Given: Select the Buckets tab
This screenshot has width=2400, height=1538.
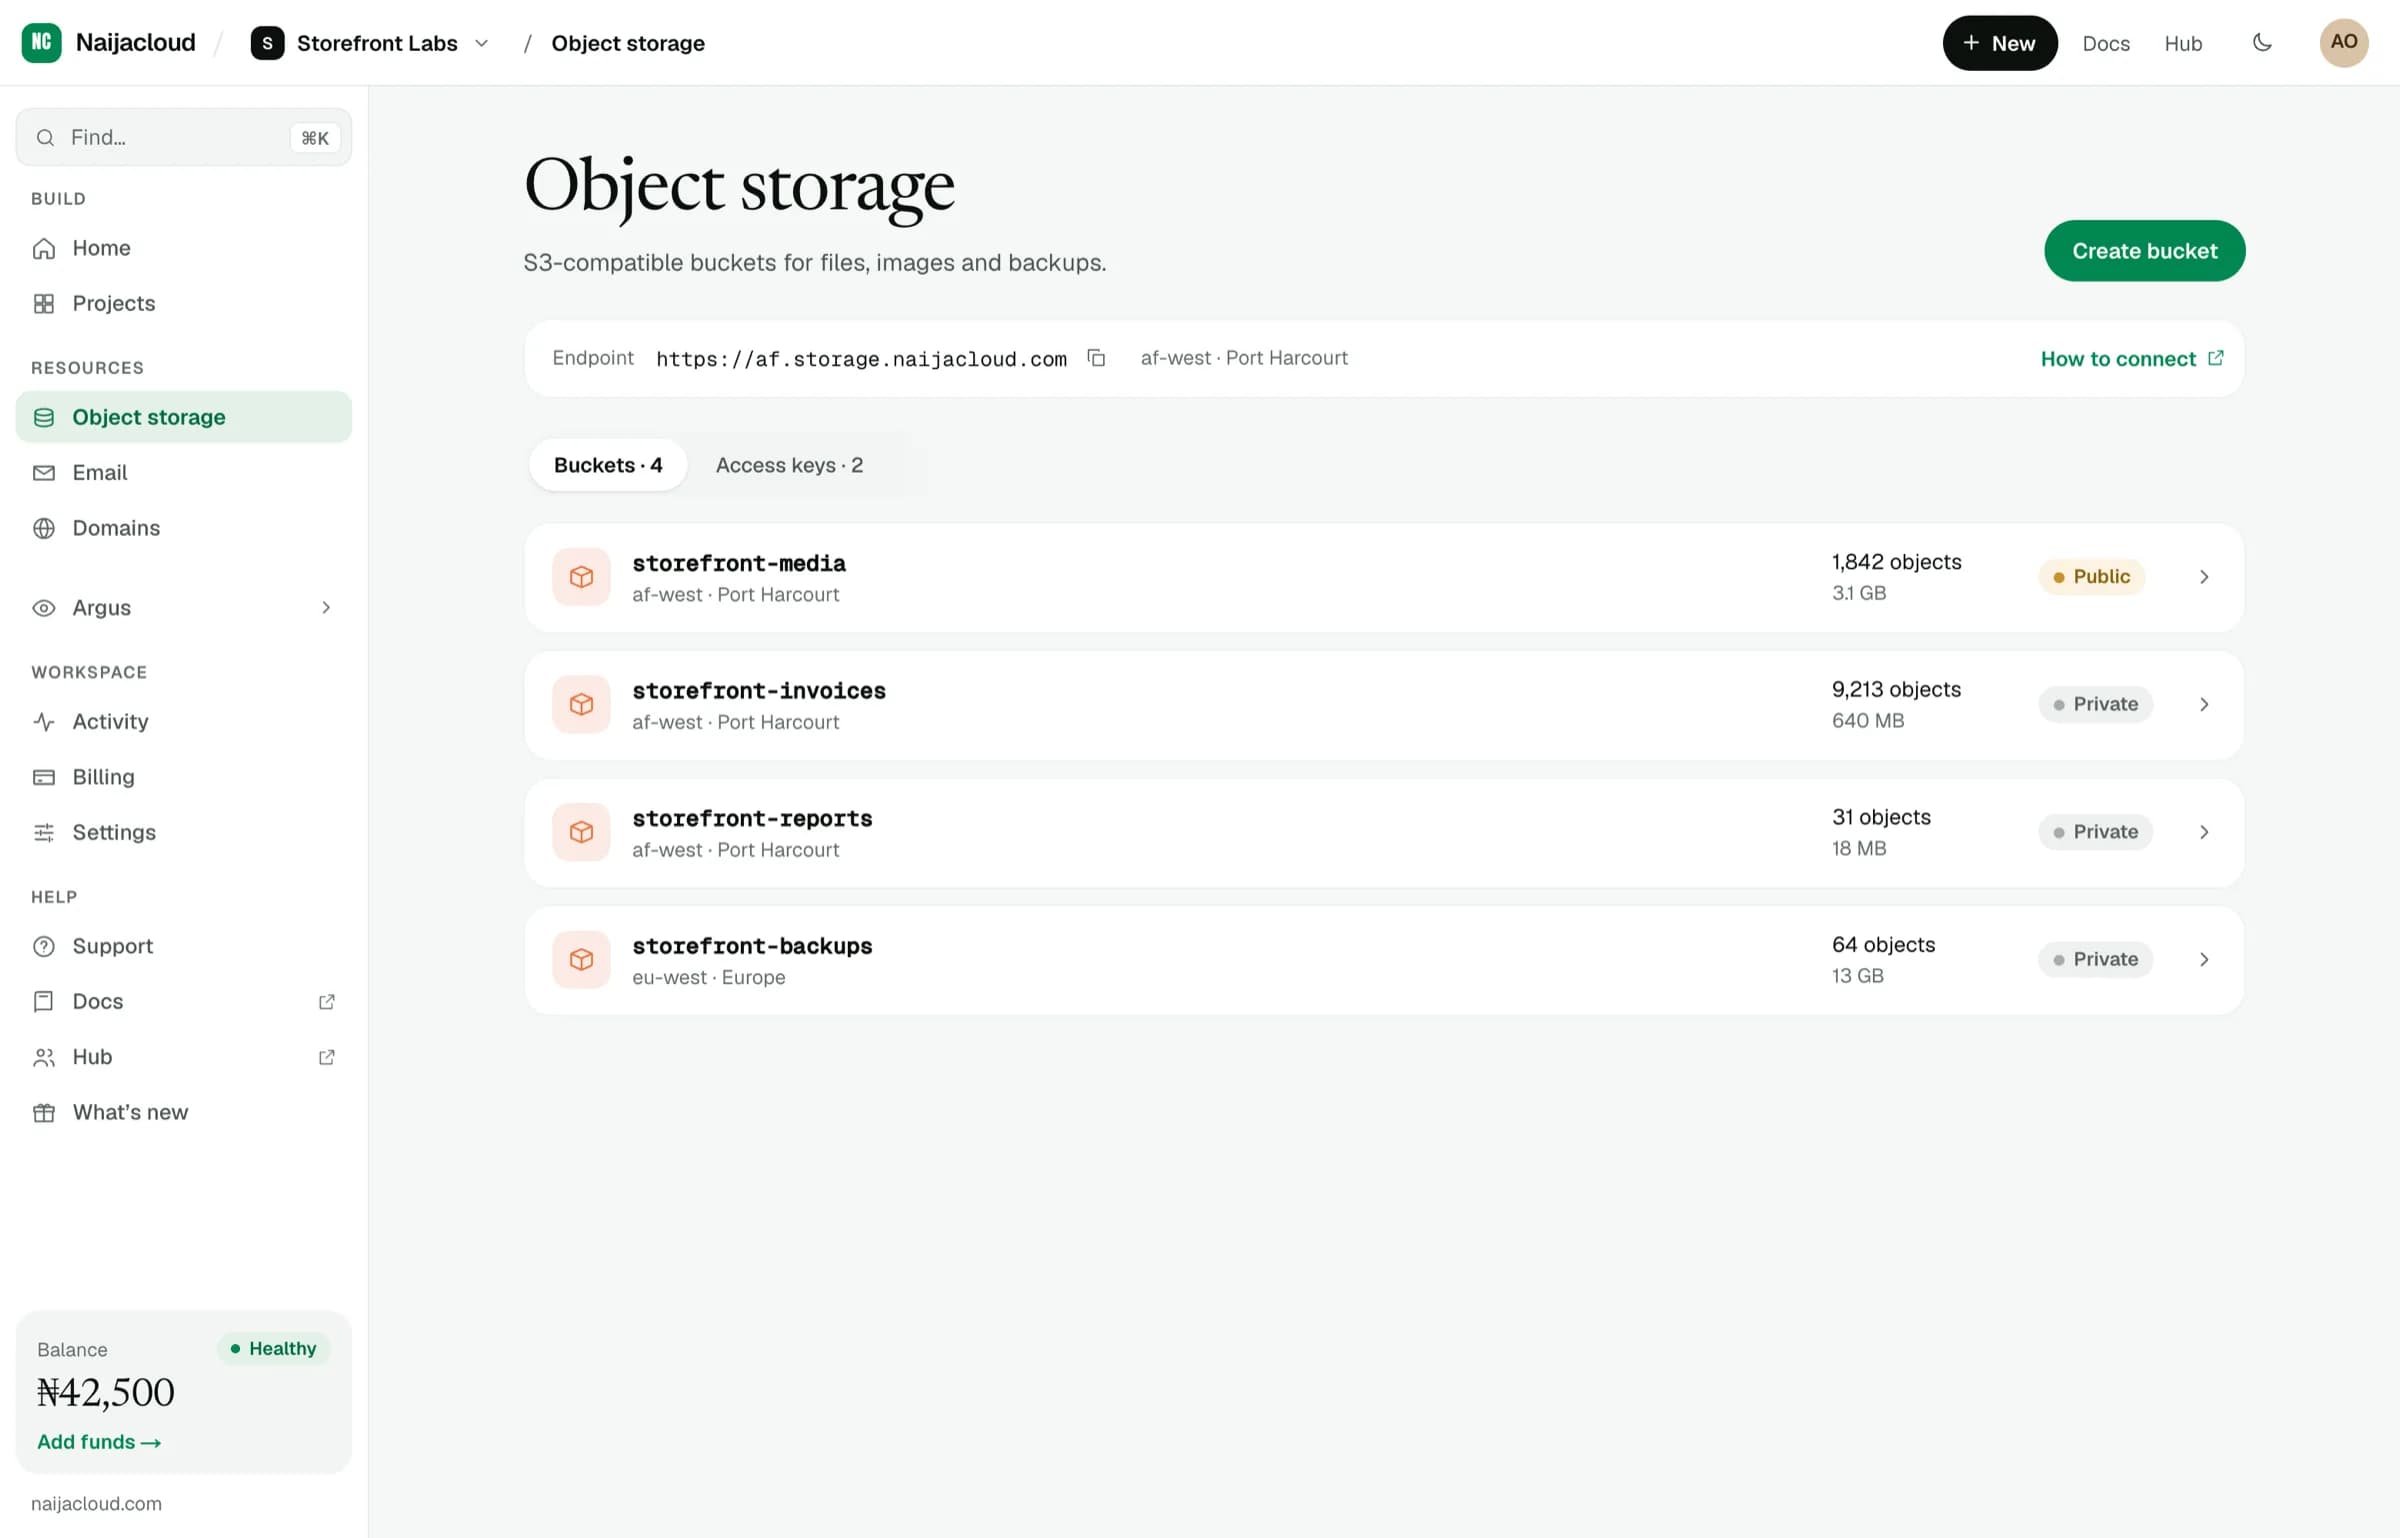Looking at the screenshot, I should point(608,465).
